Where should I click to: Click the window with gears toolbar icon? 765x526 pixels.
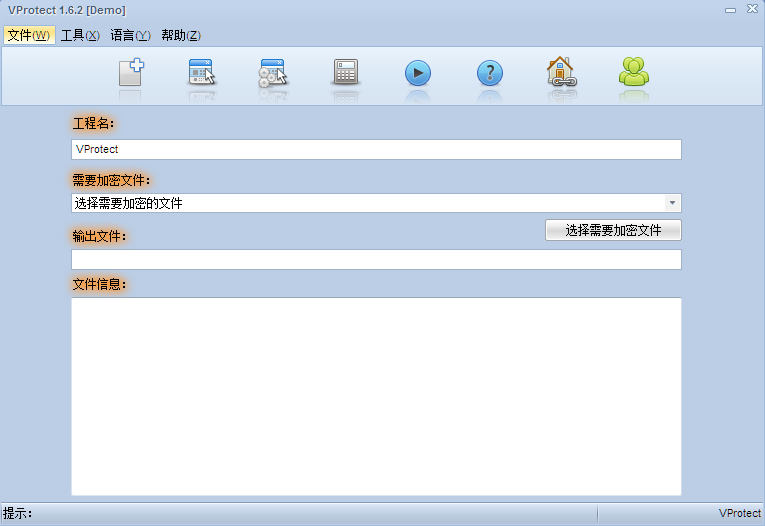(273, 73)
